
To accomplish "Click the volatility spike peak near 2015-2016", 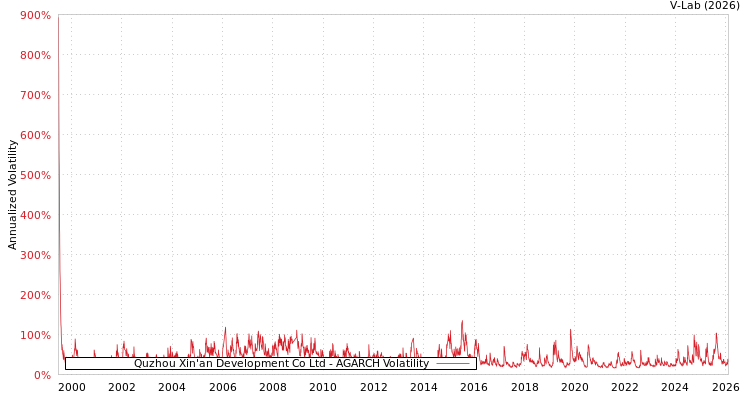I will tap(462, 322).
